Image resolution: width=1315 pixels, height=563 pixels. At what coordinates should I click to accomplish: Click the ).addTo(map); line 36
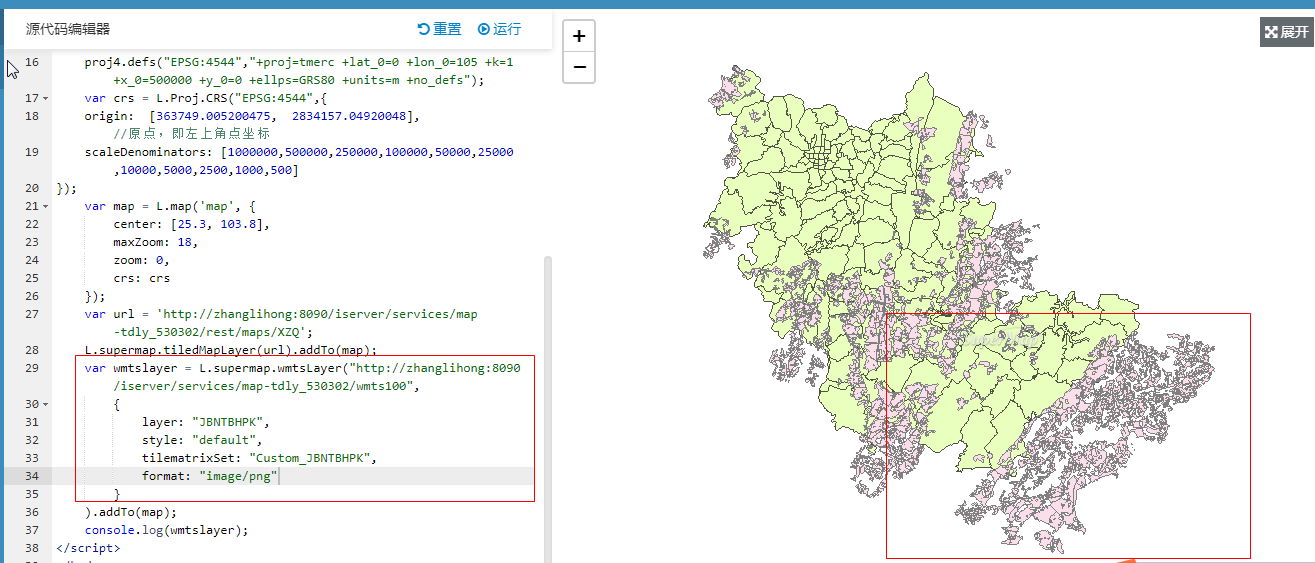(x=131, y=512)
